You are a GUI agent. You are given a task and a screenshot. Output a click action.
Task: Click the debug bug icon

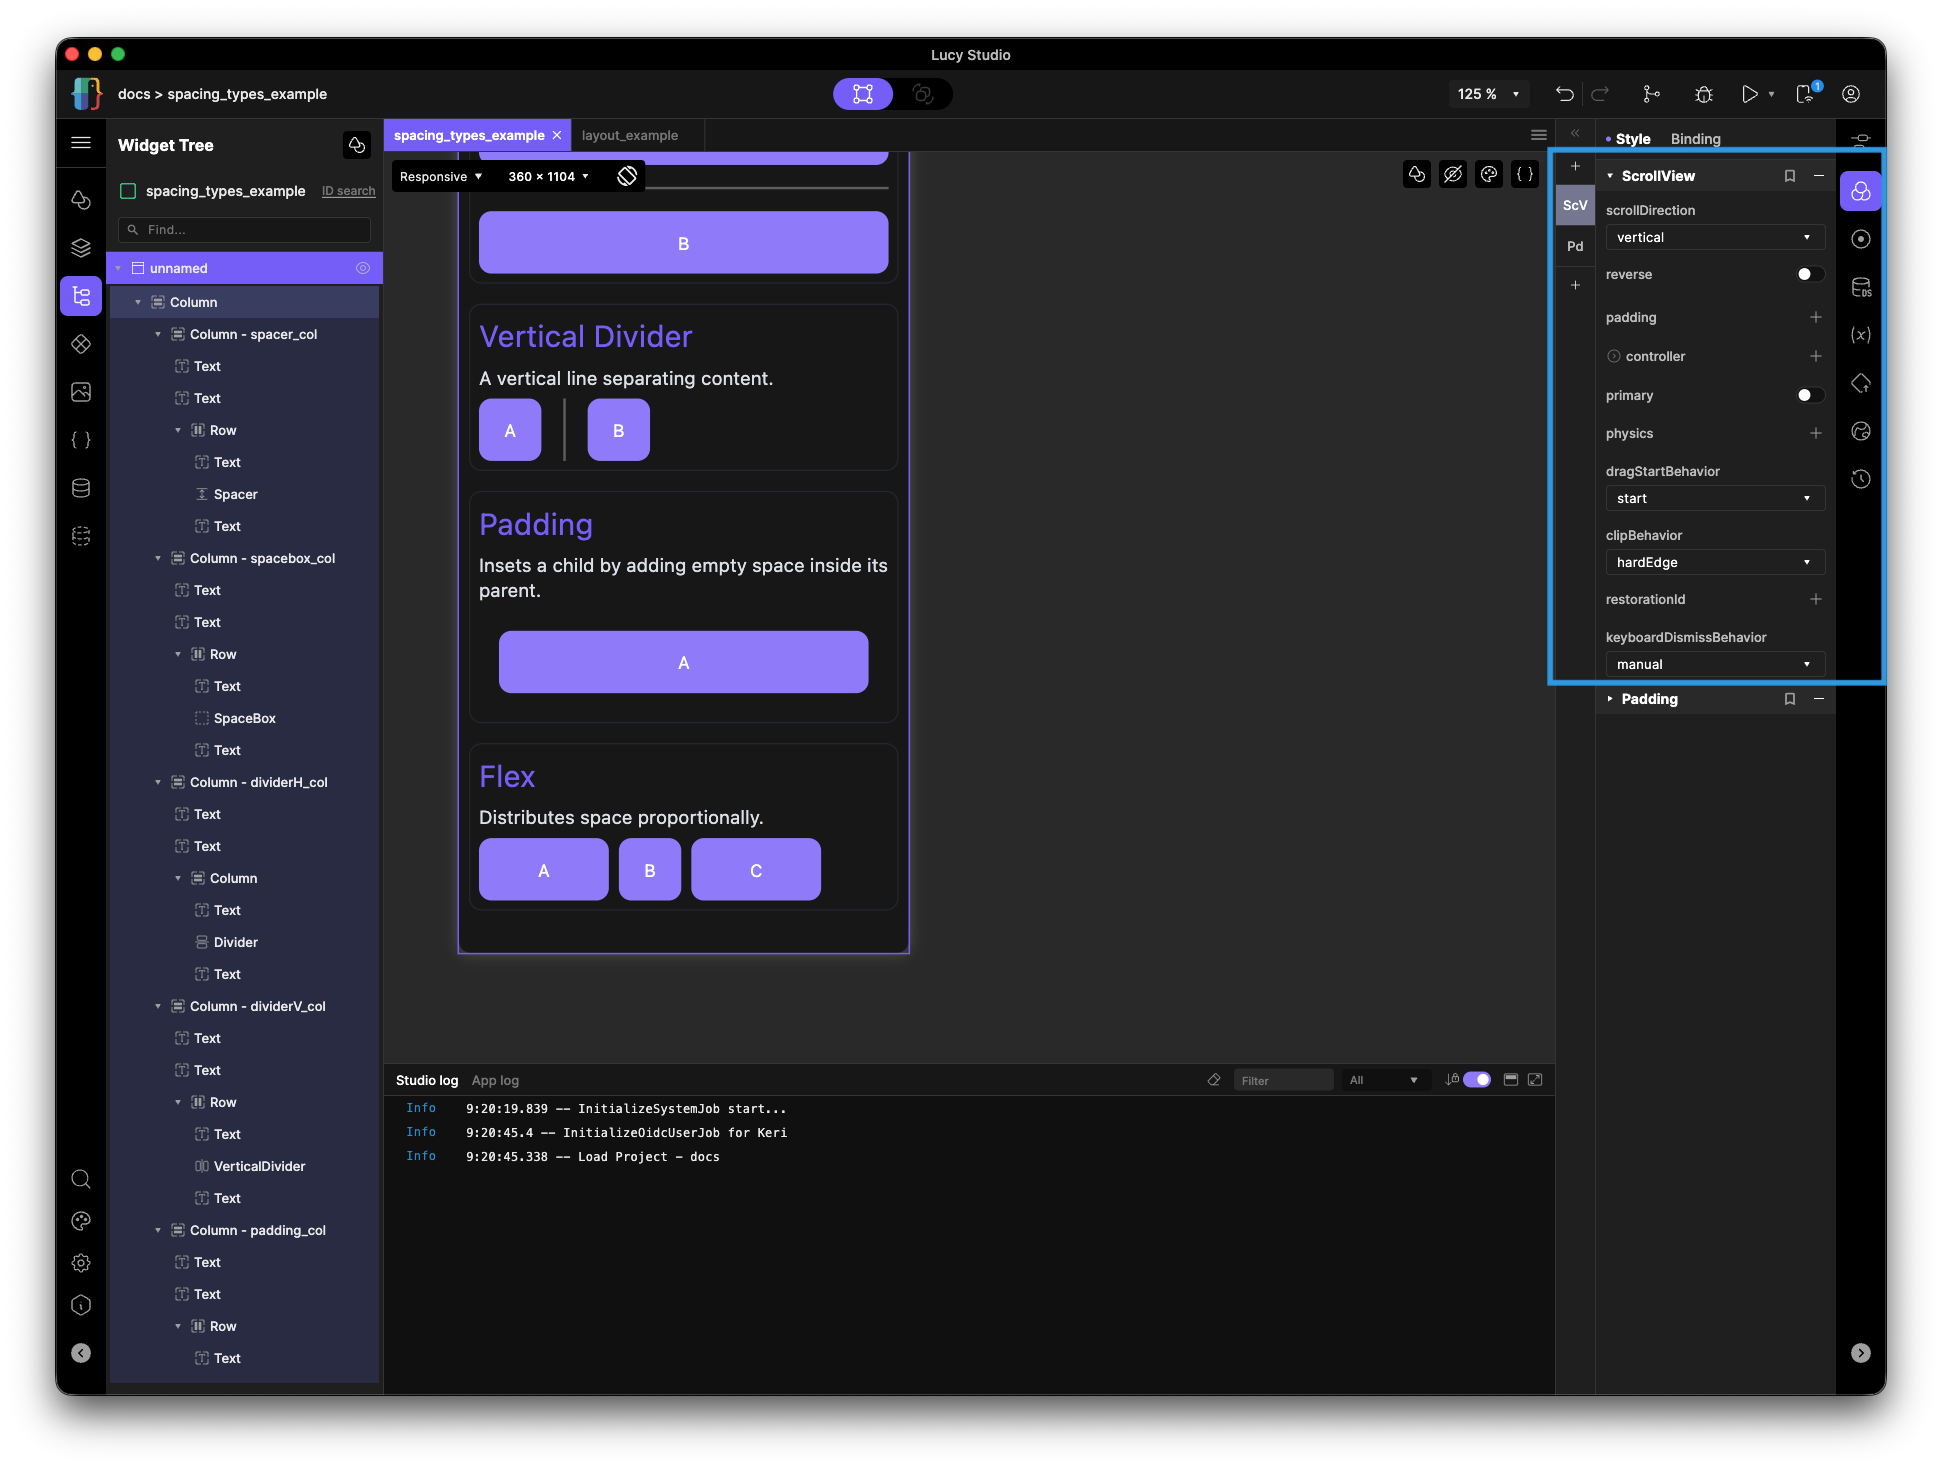(x=1704, y=94)
